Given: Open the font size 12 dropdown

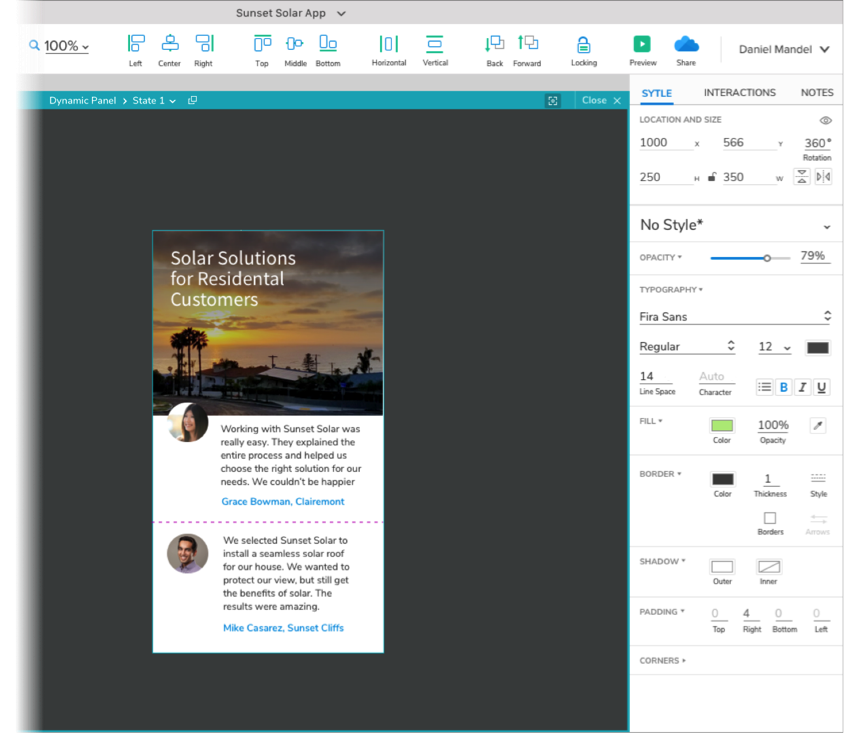Looking at the screenshot, I should pyautogui.click(x=775, y=347).
